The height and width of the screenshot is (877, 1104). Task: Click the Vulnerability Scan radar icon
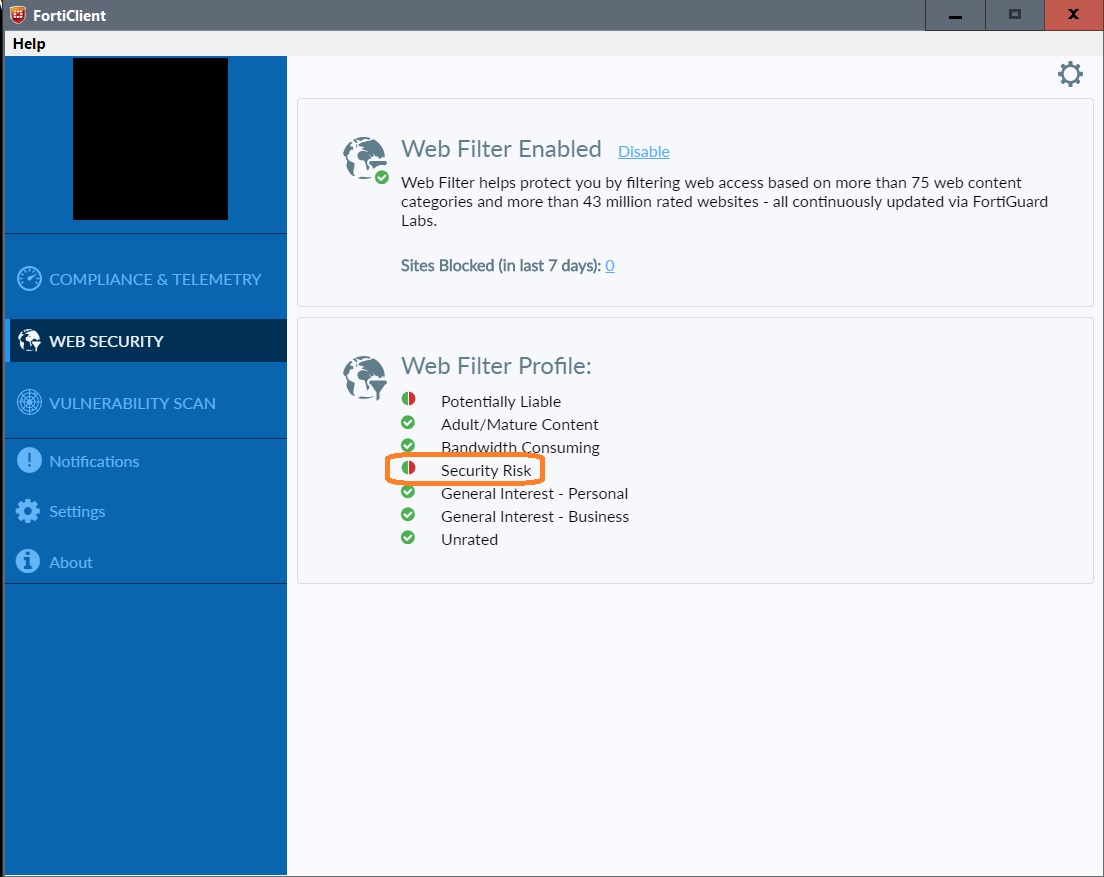pyautogui.click(x=29, y=403)
